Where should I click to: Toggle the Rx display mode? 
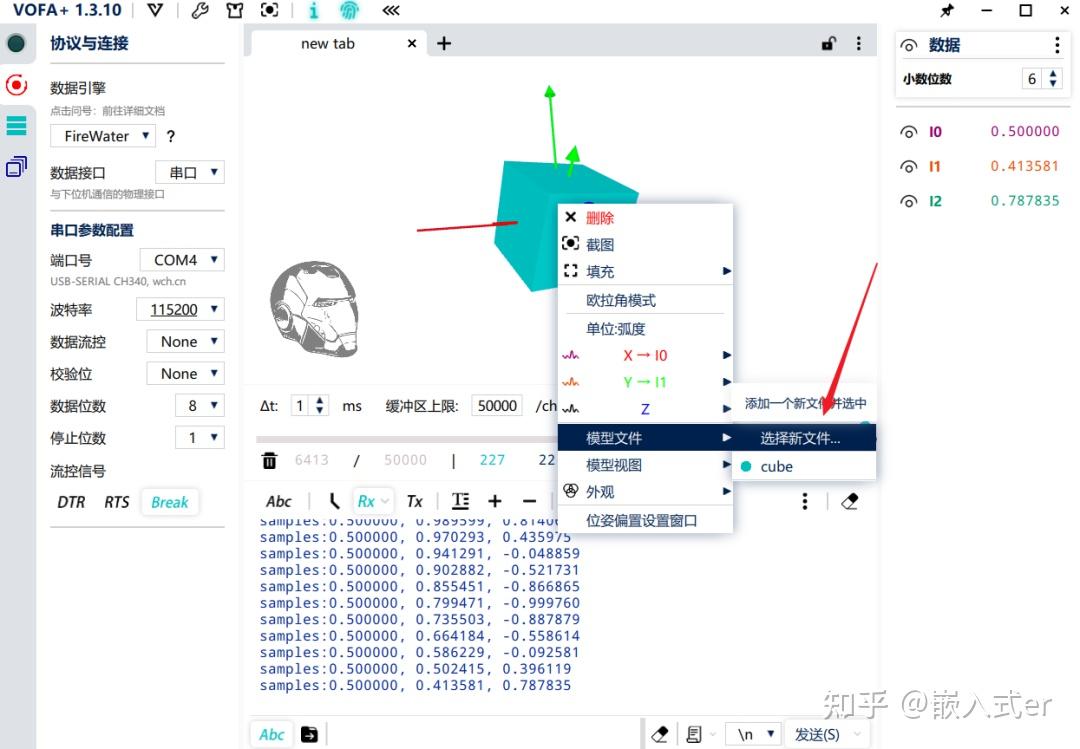coord(366,501)
